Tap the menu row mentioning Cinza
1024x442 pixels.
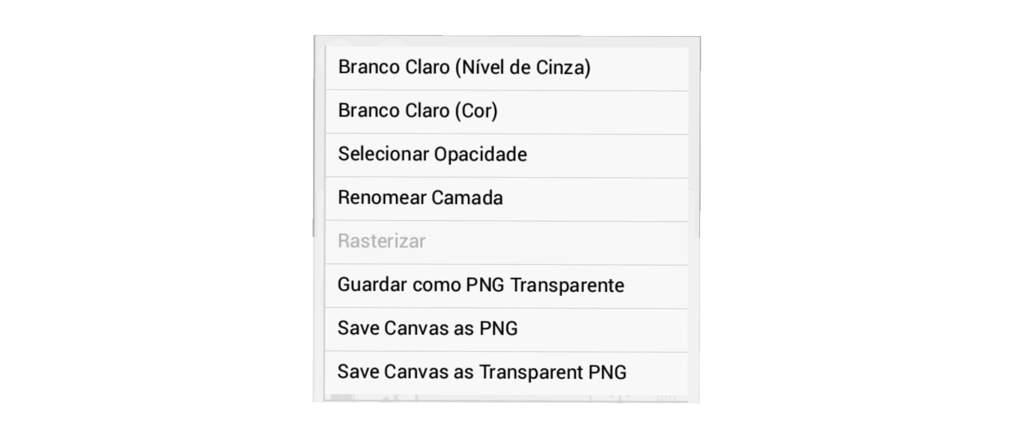507,69
